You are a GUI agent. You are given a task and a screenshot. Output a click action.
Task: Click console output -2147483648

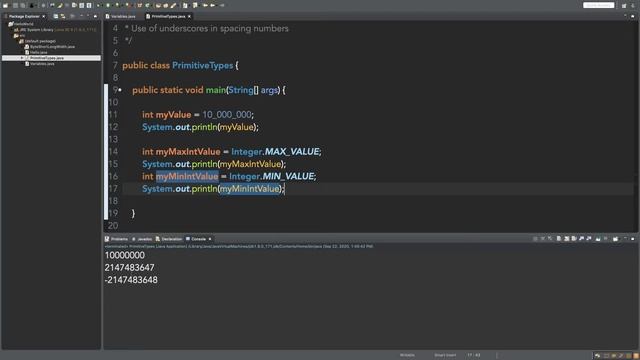[x=131, y=280]
